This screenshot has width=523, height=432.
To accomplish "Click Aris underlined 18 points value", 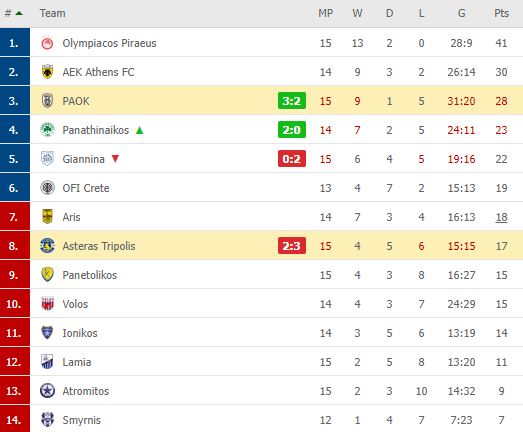I will tap(501, 217).
